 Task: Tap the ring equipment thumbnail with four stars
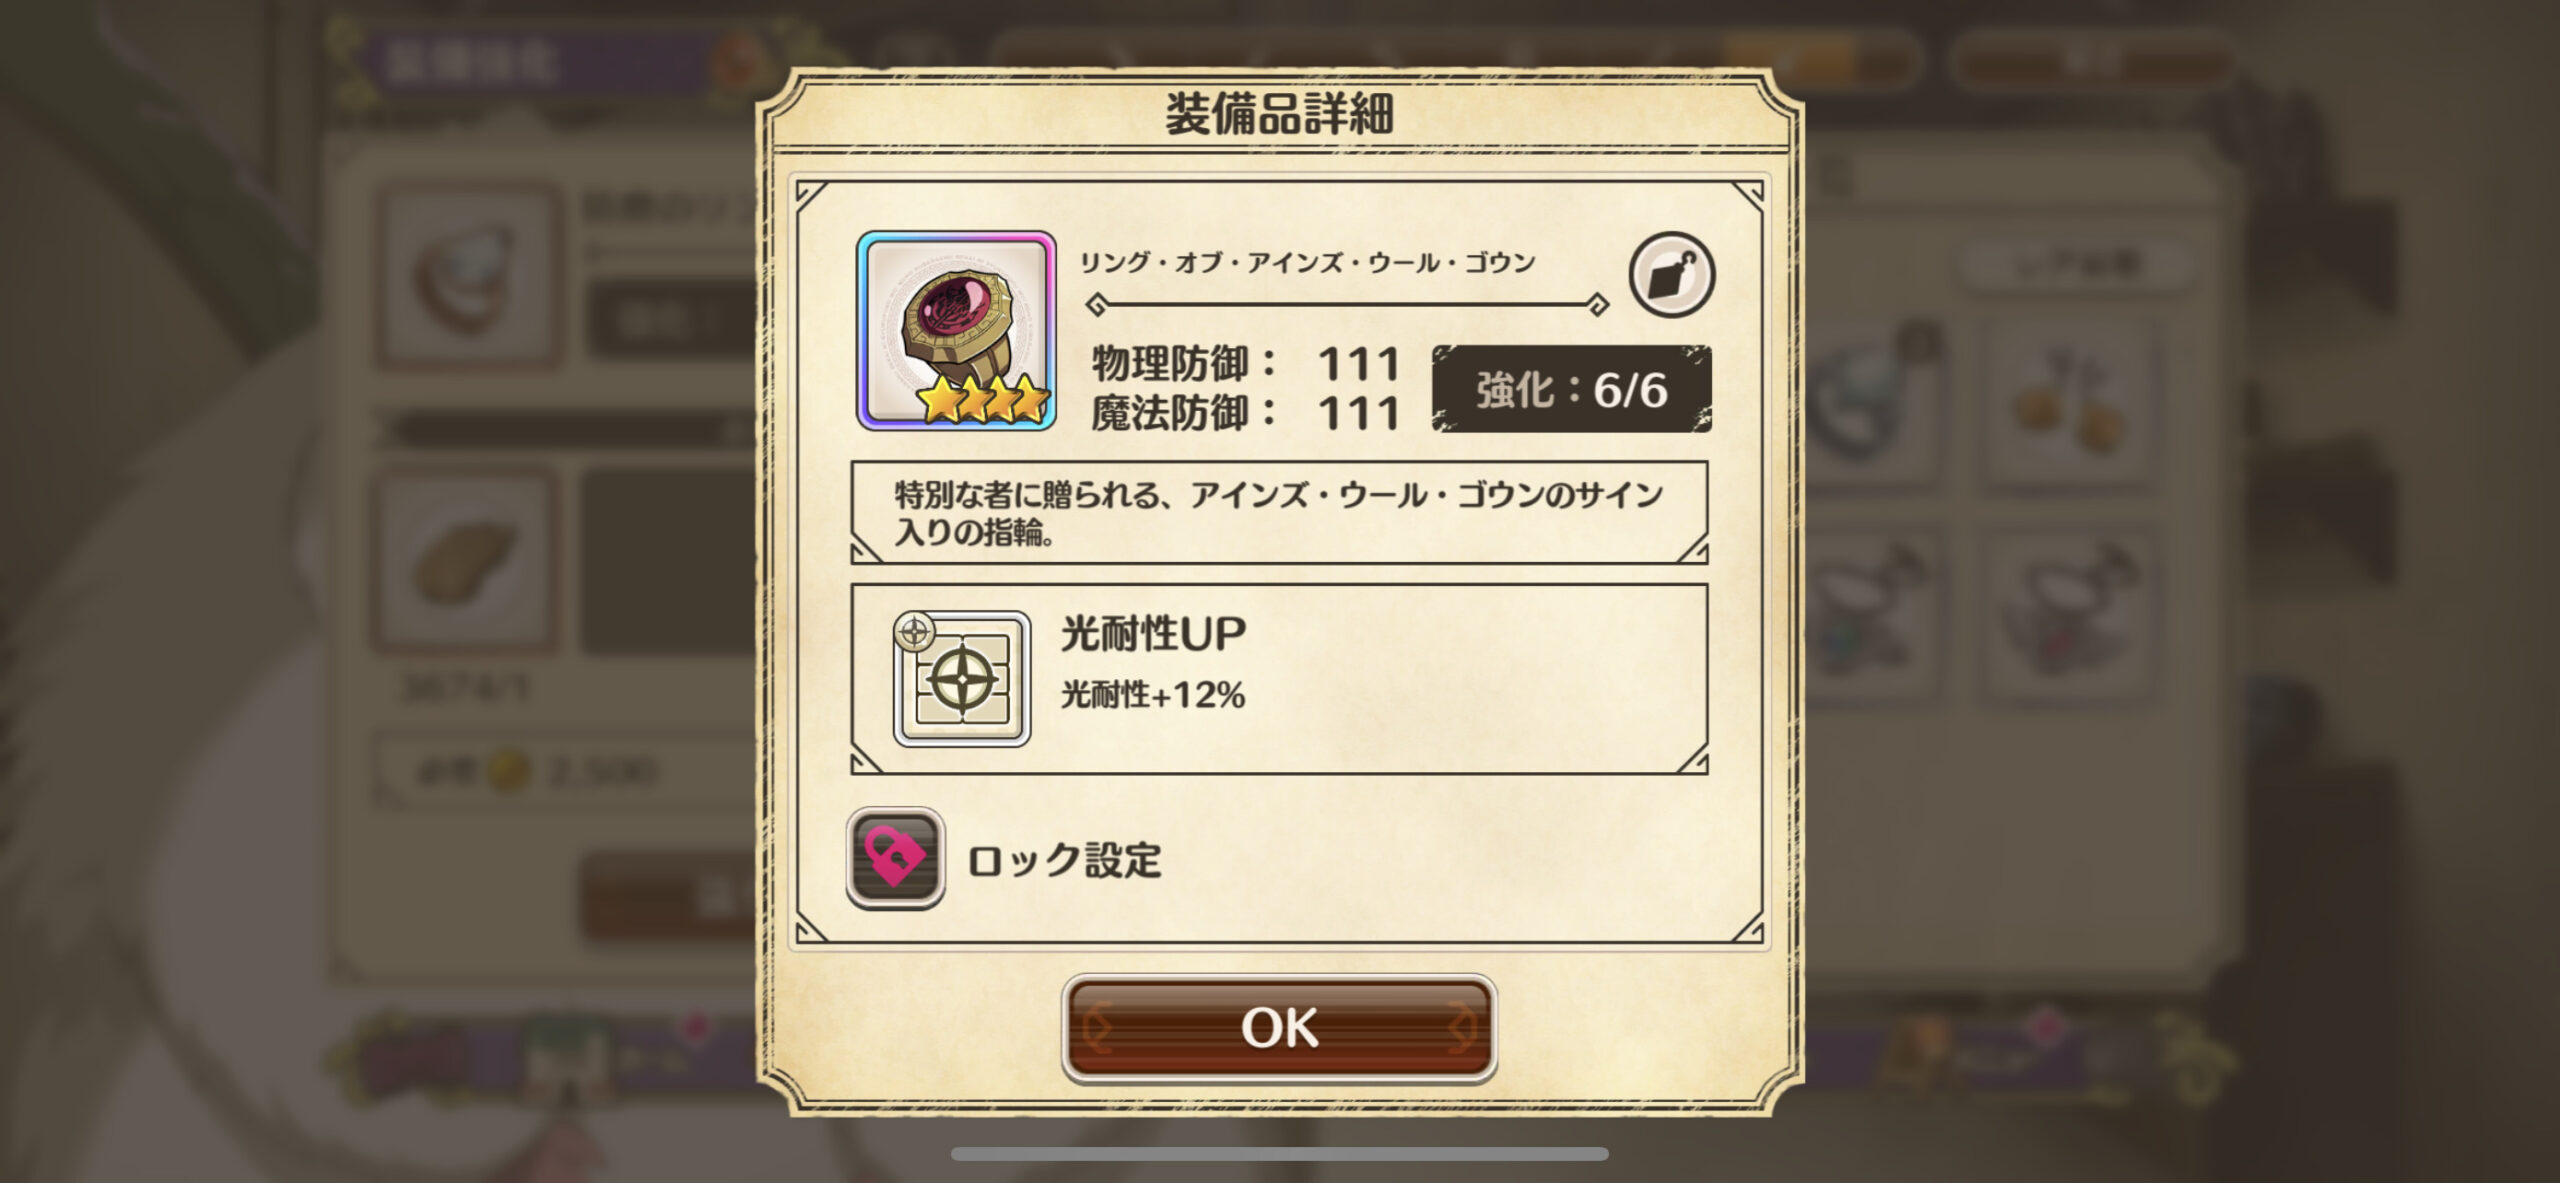pyautogui.click(x=956, y=331)
